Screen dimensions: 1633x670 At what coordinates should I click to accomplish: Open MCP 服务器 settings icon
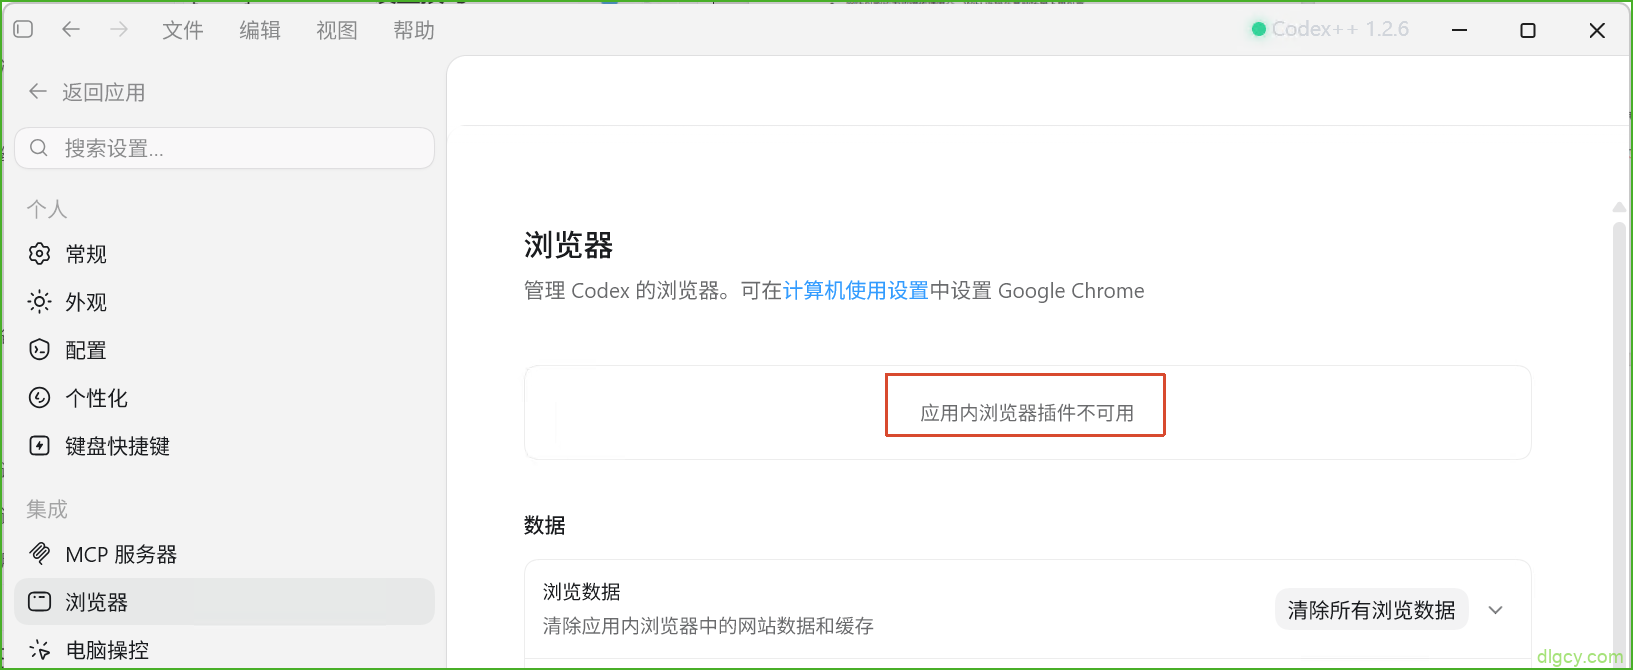click(40, 553)
